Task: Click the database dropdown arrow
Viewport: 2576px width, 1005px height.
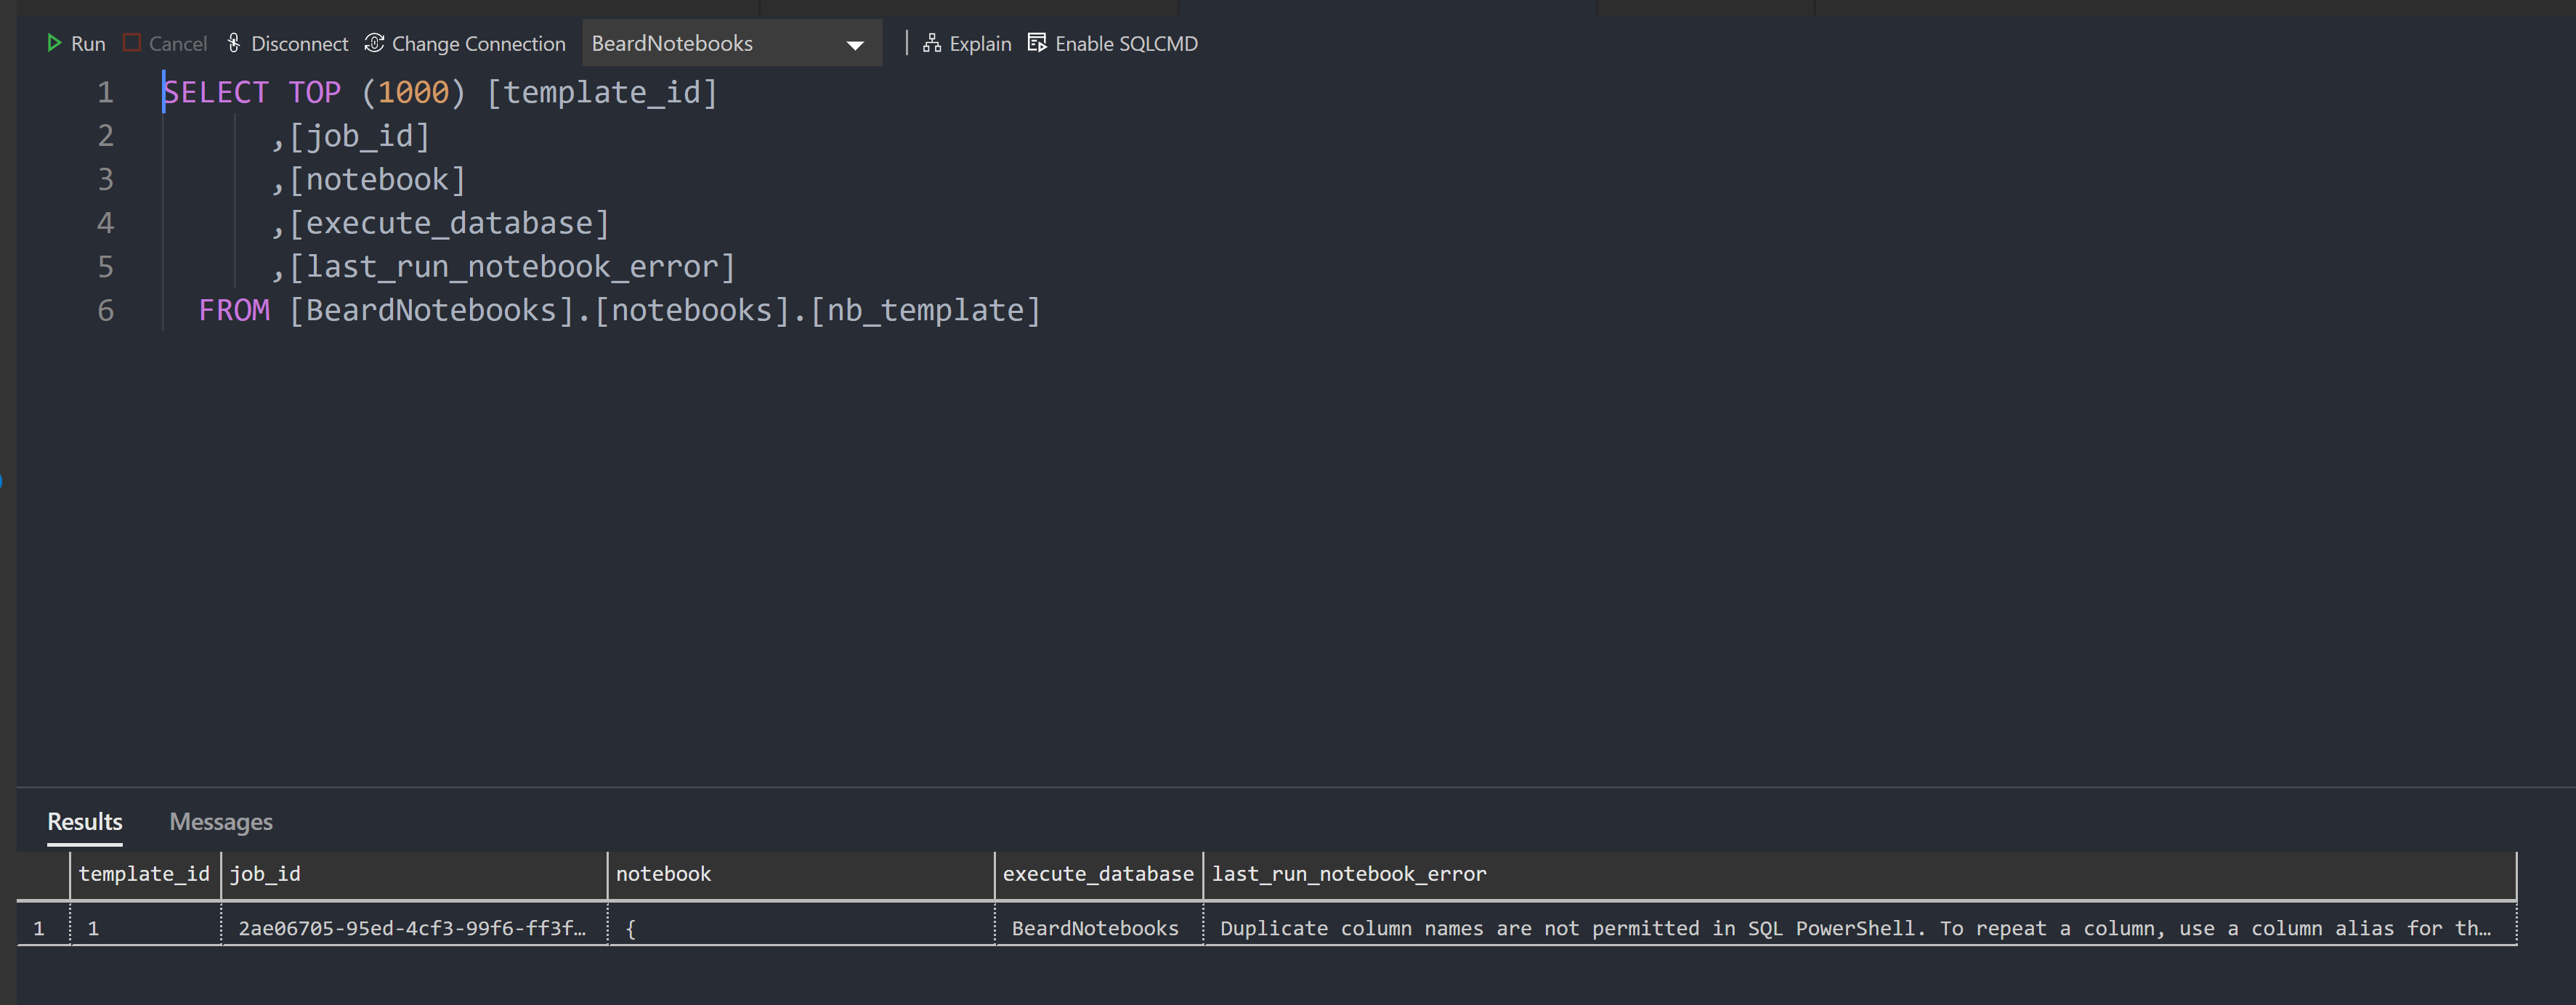Action: pyautogui.click(x=855, y=45)
